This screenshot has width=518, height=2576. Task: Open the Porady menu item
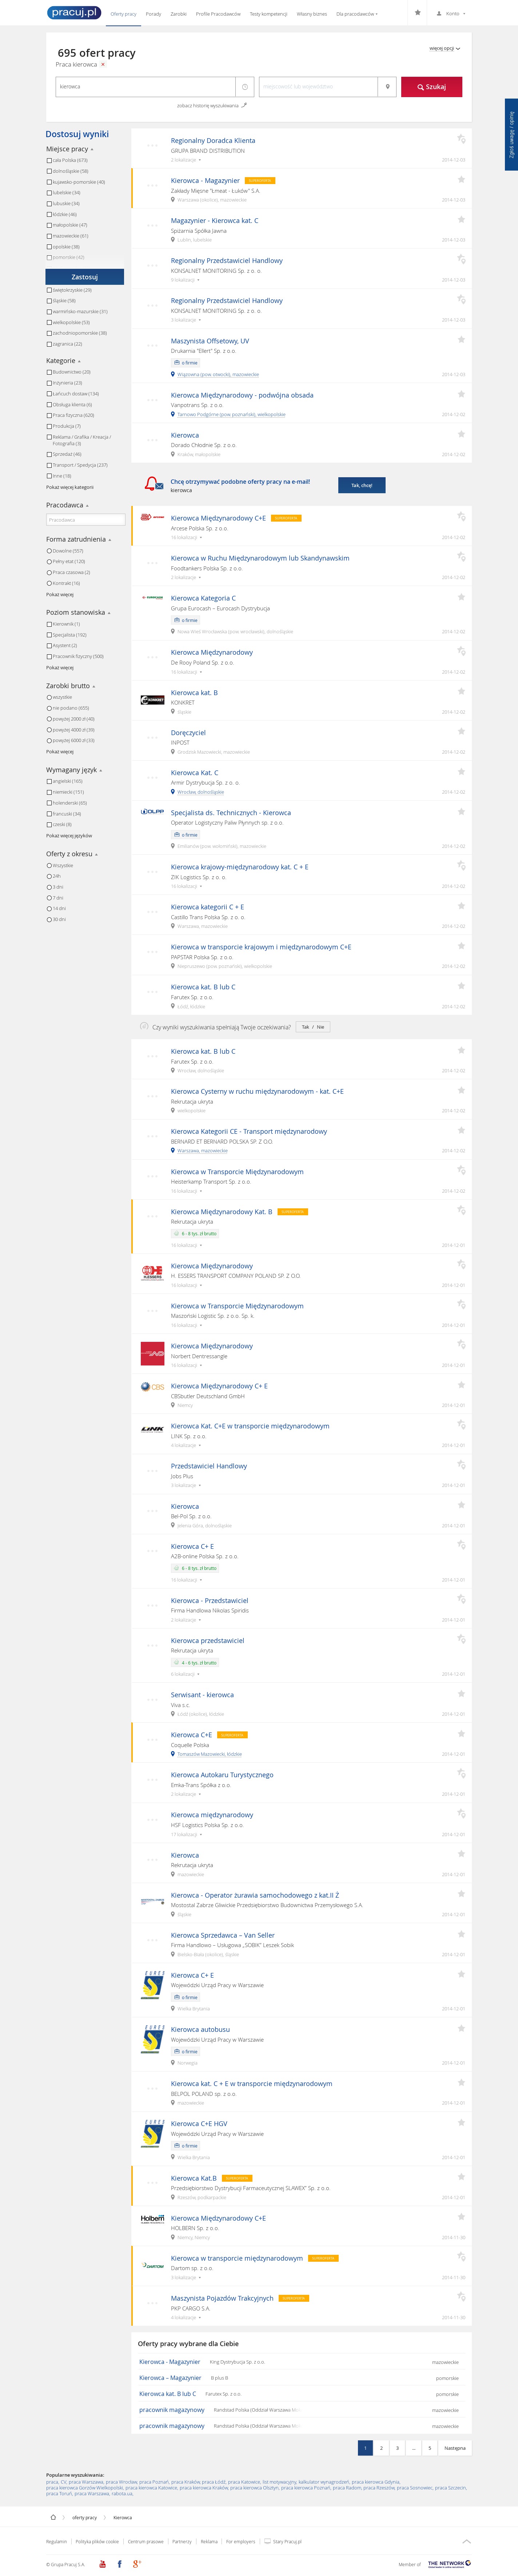pos(153,14)
